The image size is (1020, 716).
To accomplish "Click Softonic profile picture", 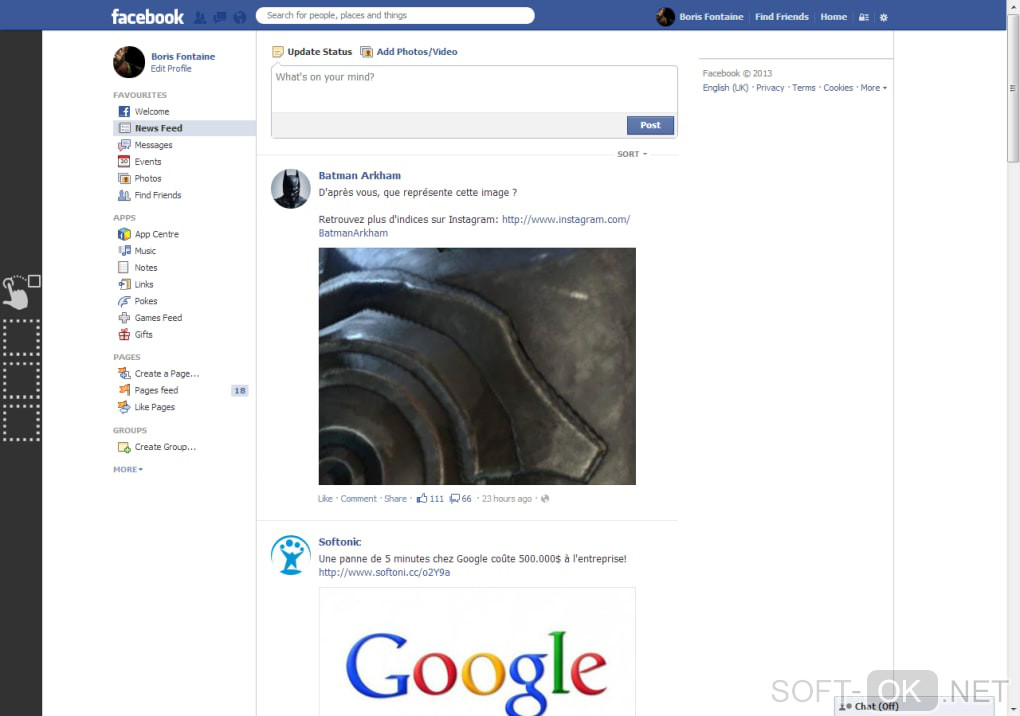I will 291,555.
